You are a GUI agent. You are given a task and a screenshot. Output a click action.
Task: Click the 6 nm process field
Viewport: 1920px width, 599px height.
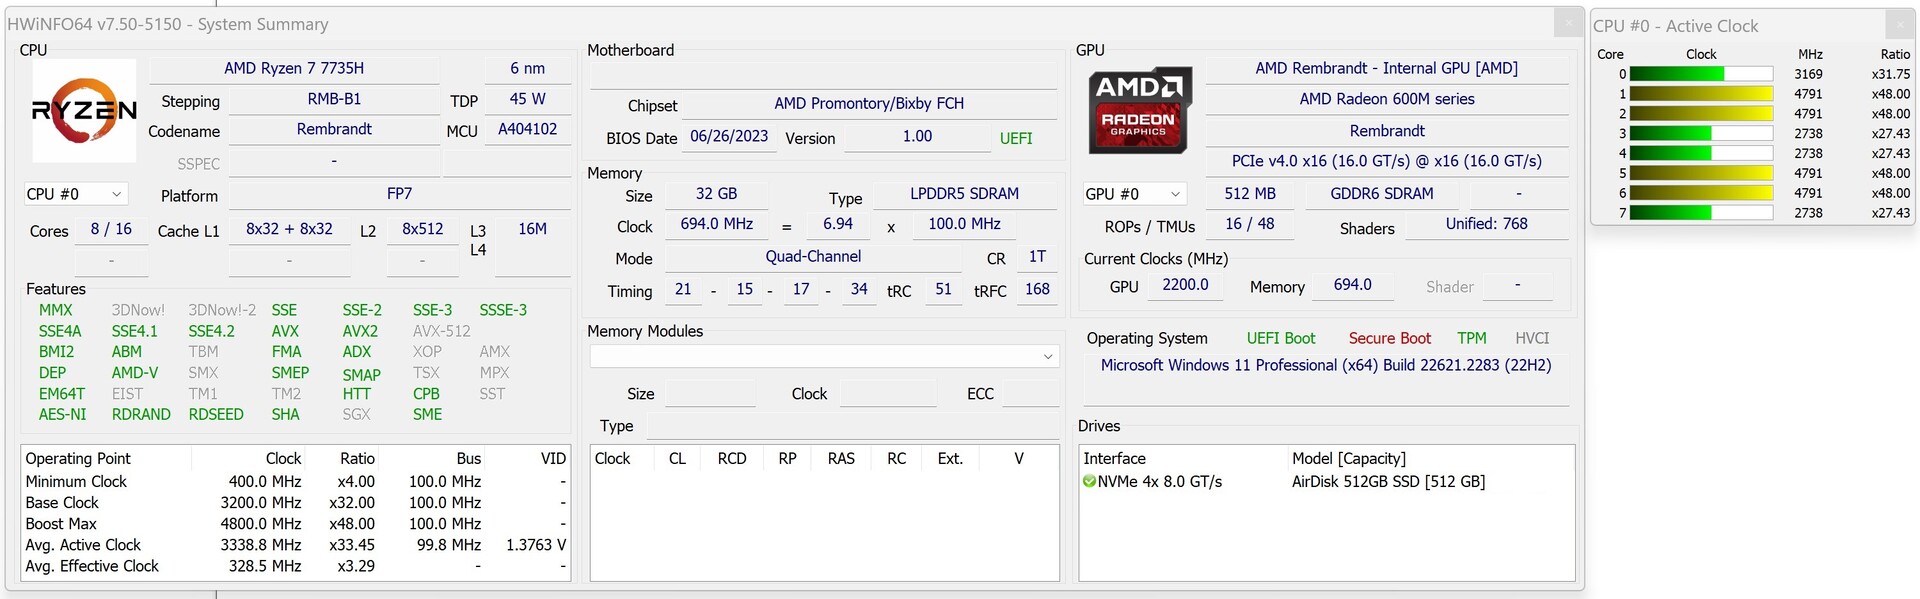tap(528, 69)
